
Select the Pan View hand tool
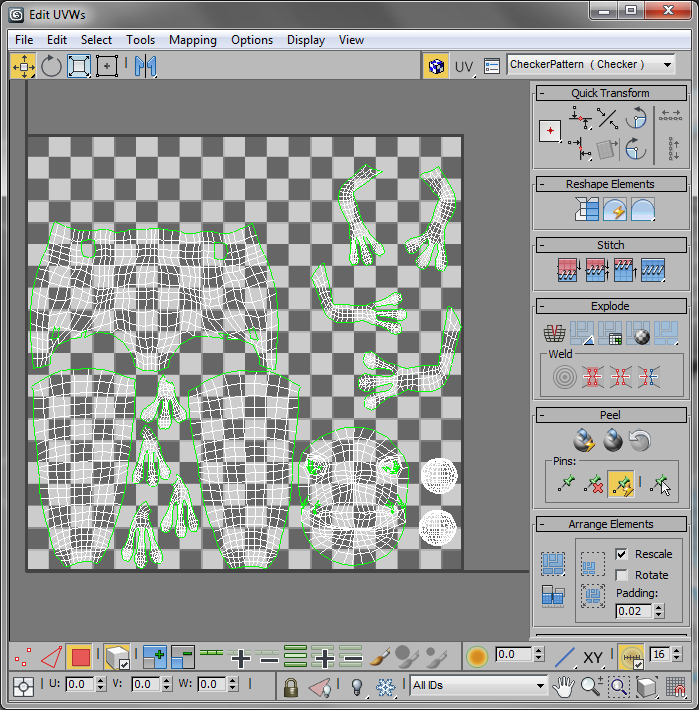[563, 687]
